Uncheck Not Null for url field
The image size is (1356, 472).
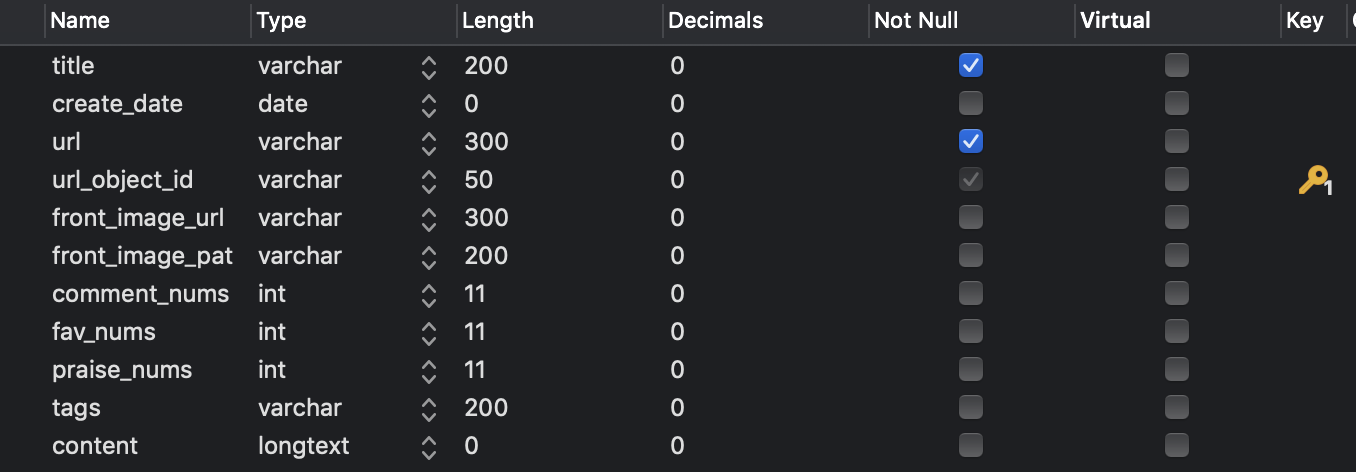pyautogui.click(x=970, y=142)
